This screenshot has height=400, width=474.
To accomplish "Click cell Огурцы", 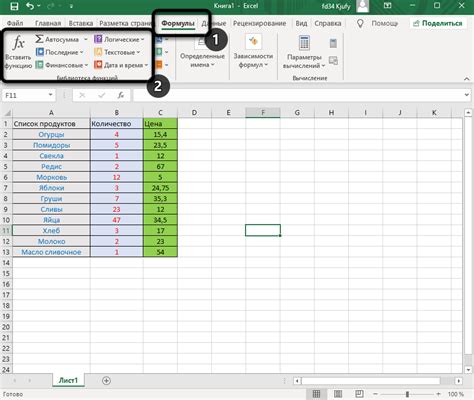I will point(51,134).
